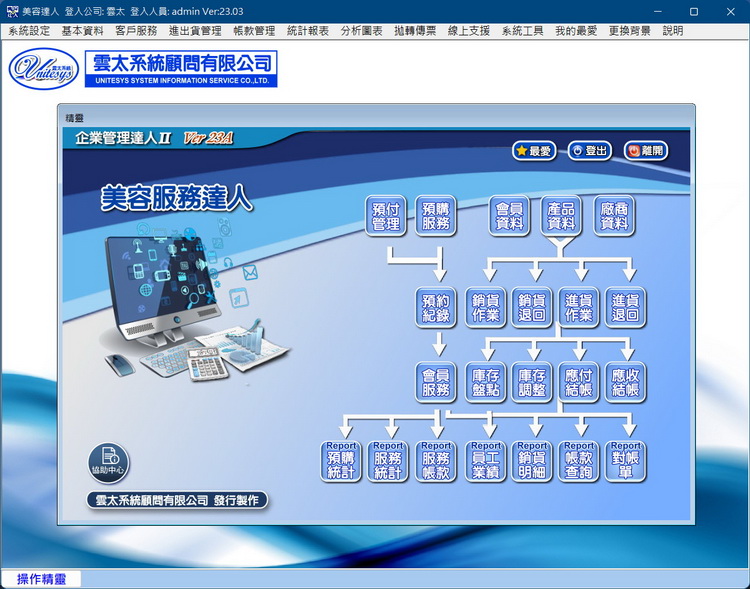Open the 會員服務 icon
750x589 pixels.
(436, 382)
